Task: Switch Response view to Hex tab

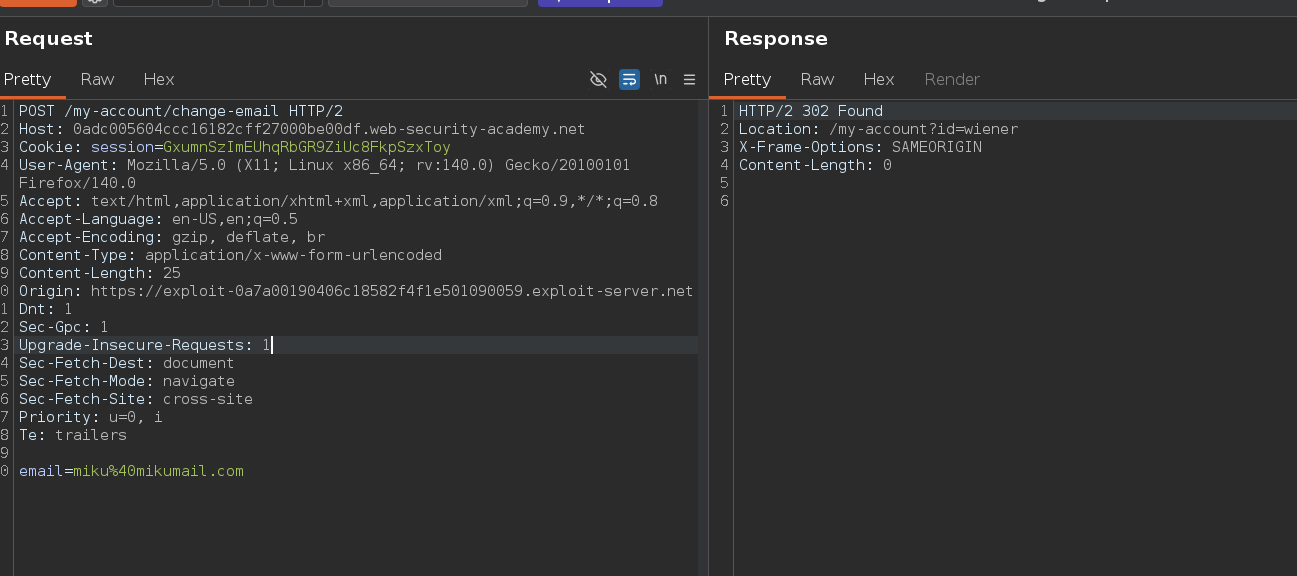Action: pos(878,79)
